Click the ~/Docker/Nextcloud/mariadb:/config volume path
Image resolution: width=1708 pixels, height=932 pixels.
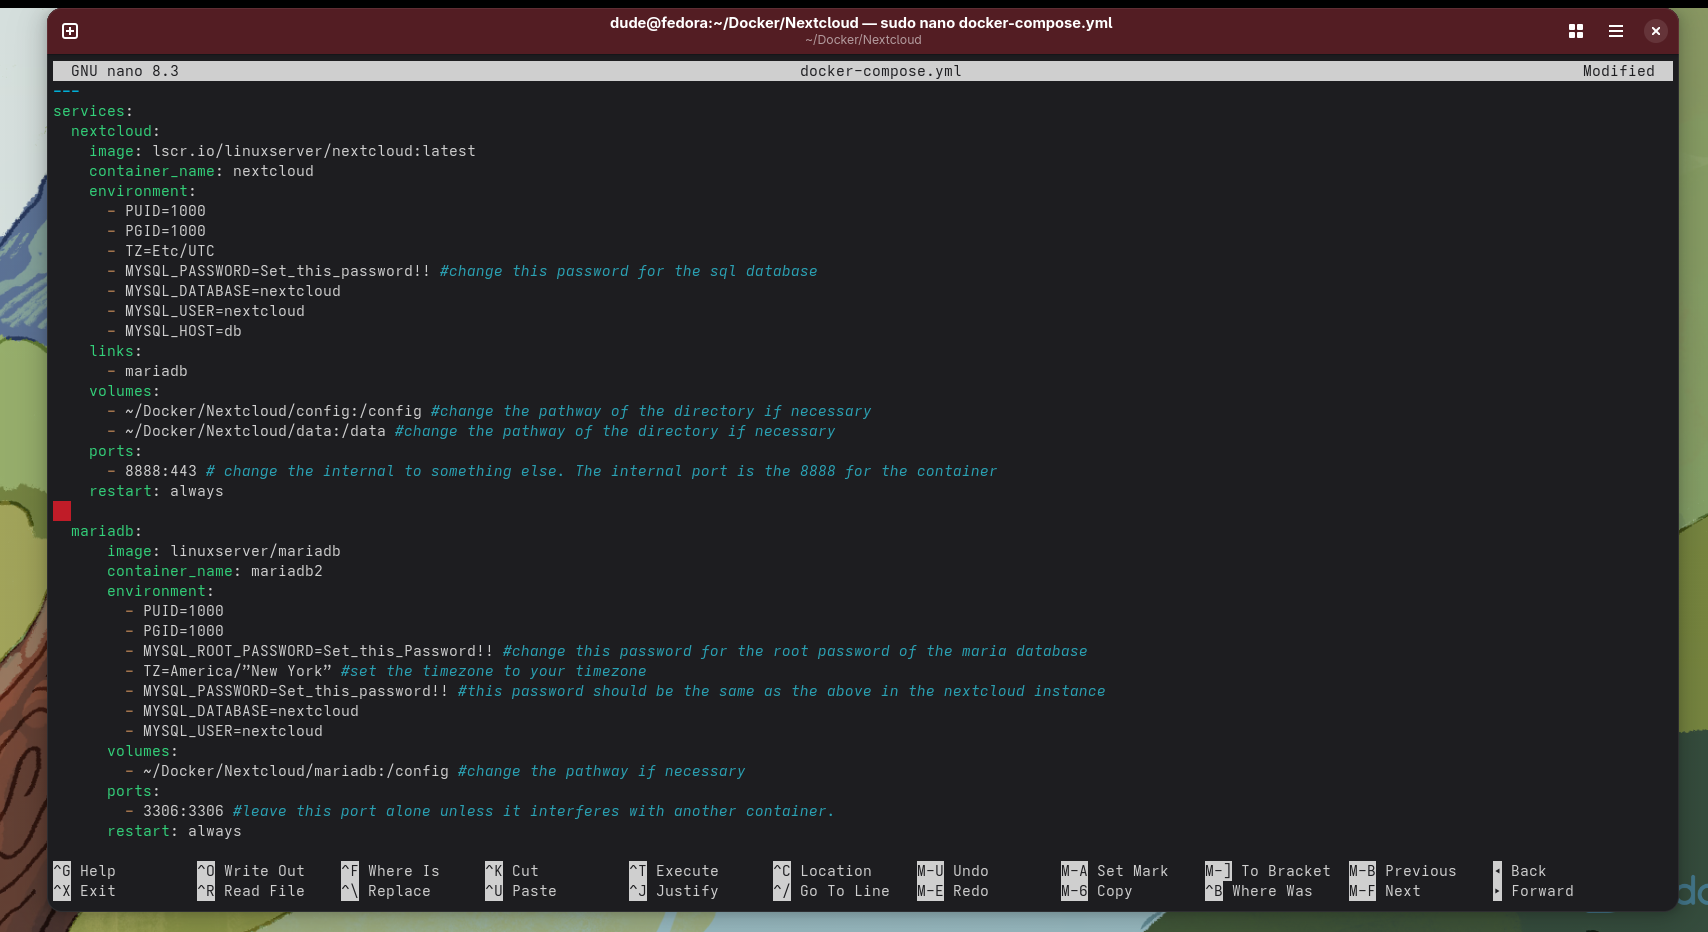coord(296,771)
